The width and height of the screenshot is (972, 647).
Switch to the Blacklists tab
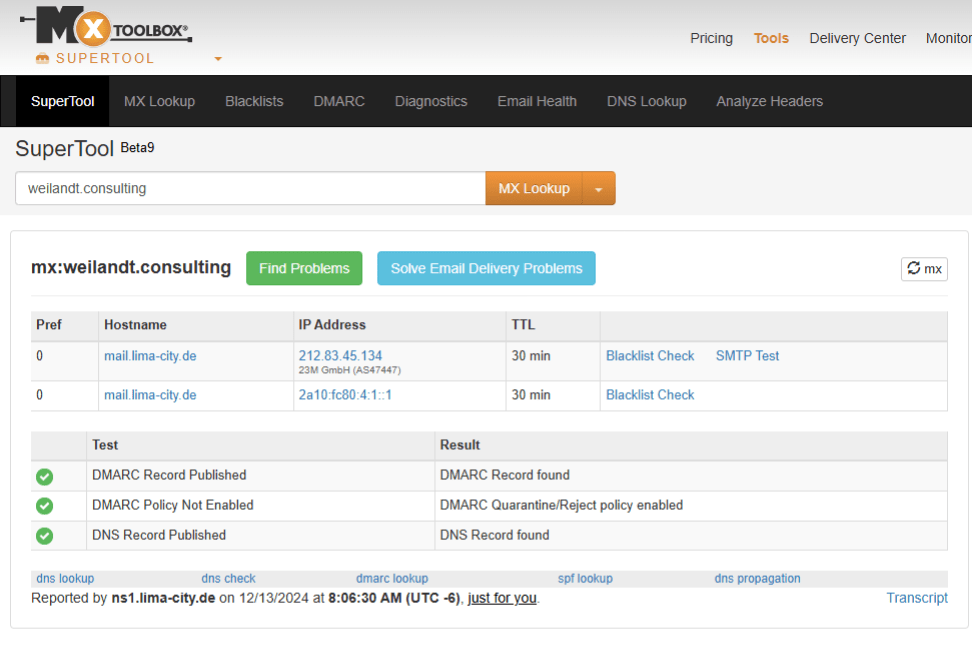(x=254, y=102)
